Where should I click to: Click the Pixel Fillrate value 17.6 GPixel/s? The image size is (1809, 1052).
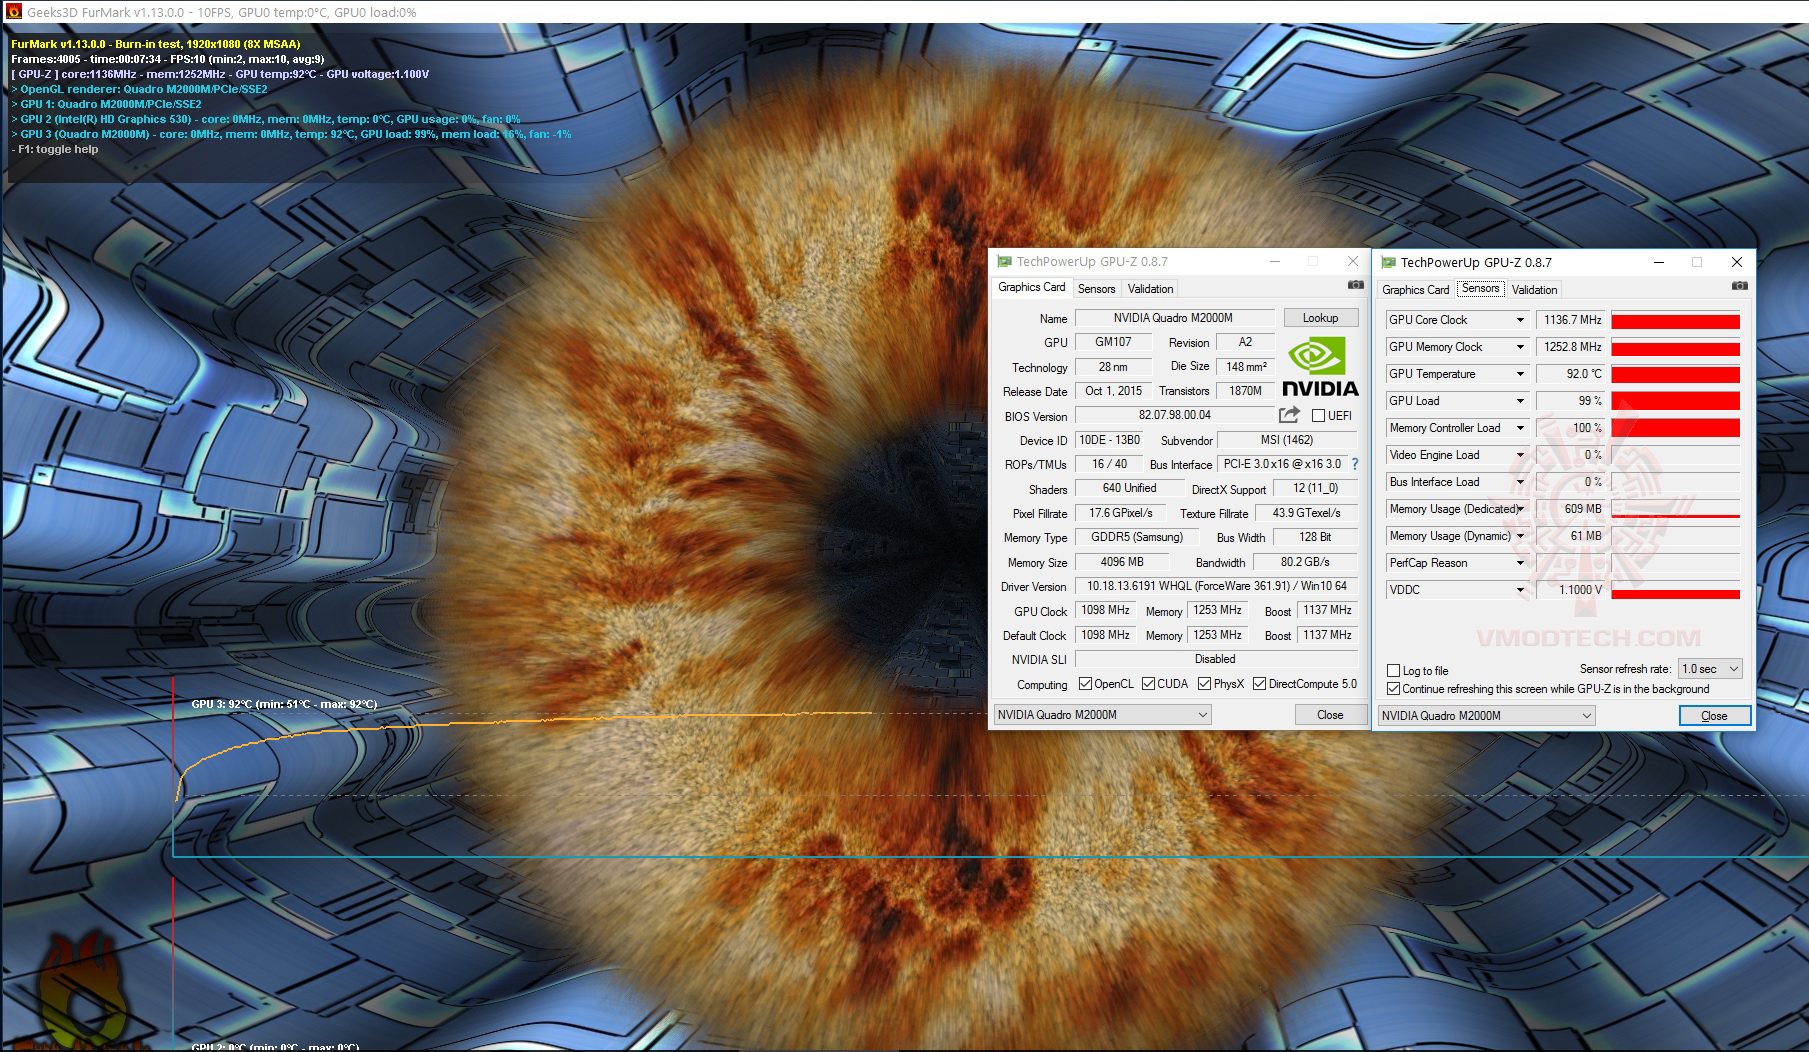pos(1121,513)
